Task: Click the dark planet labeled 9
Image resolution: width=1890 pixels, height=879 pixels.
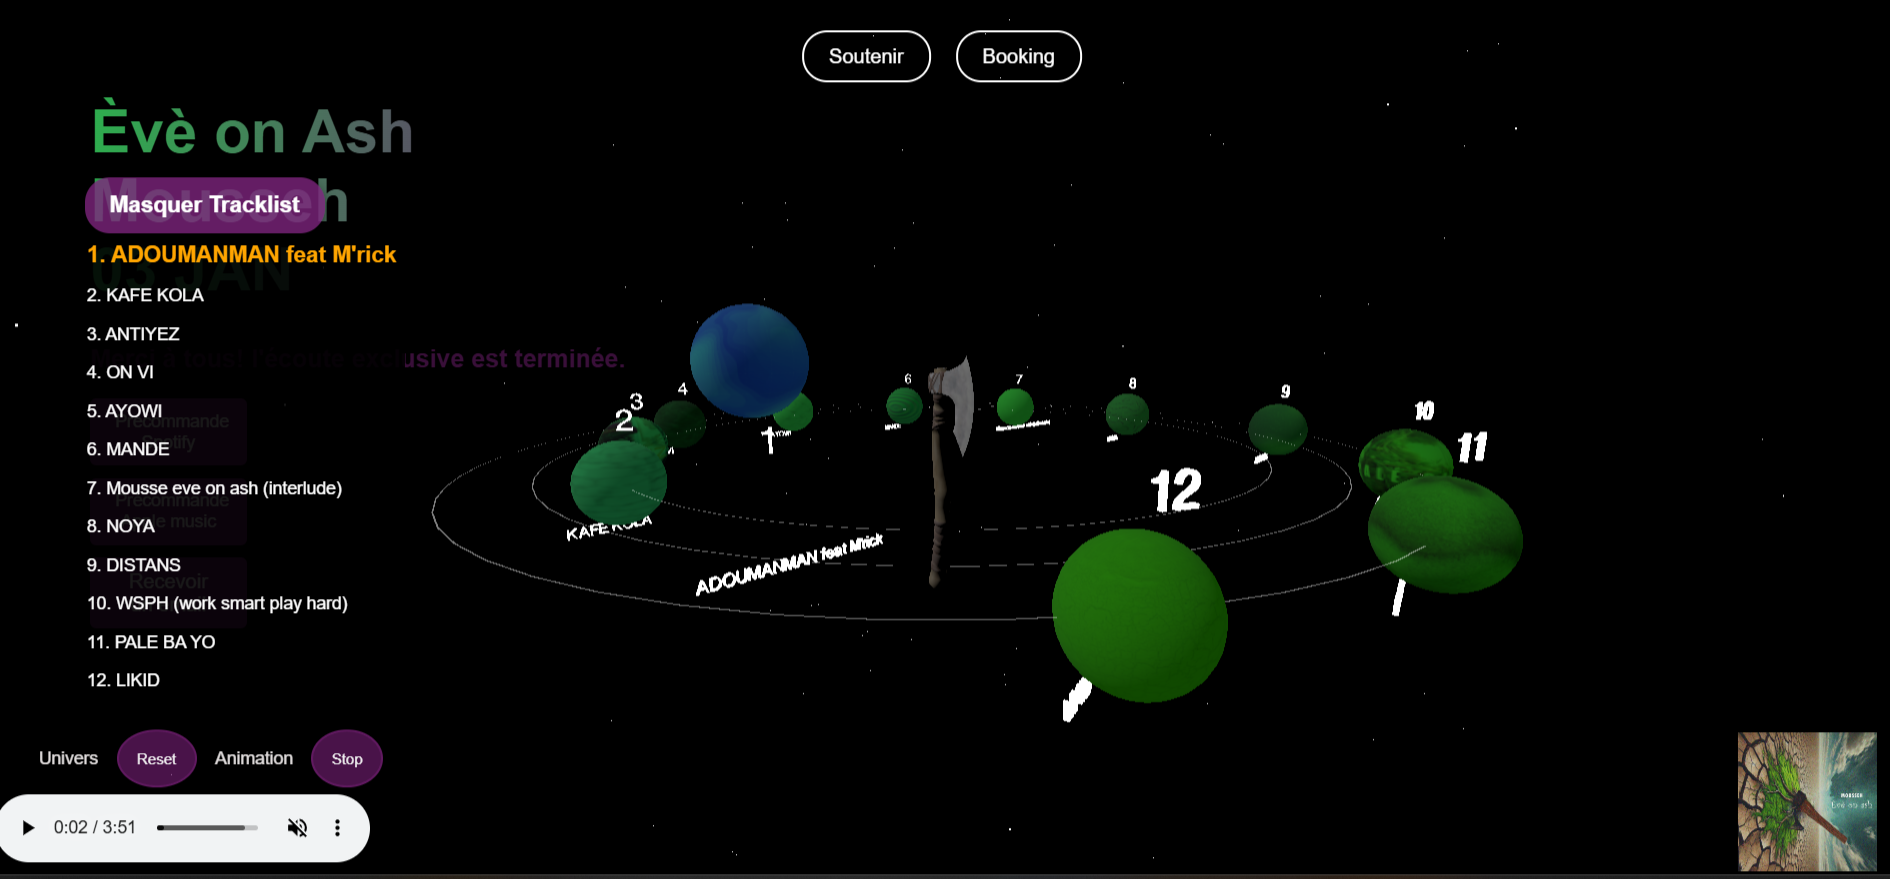Action: pyautogui.click(x=1277, y=428)
